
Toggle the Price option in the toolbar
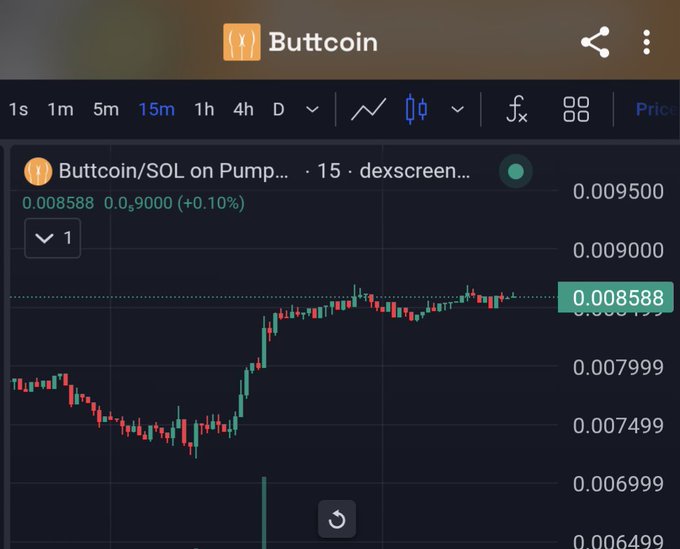pyautogui.click(x=657, y=109)
